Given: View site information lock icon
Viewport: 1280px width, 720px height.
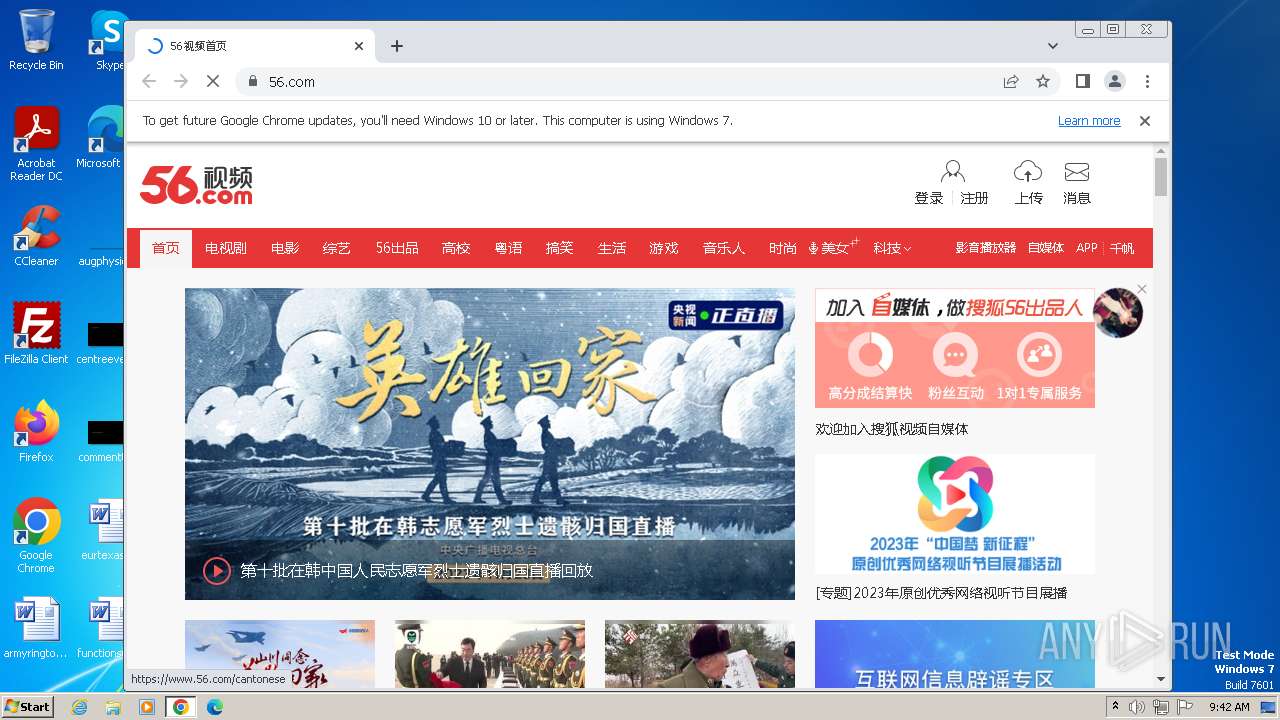Looking at the screenshot, I should [x=253, y=81].
